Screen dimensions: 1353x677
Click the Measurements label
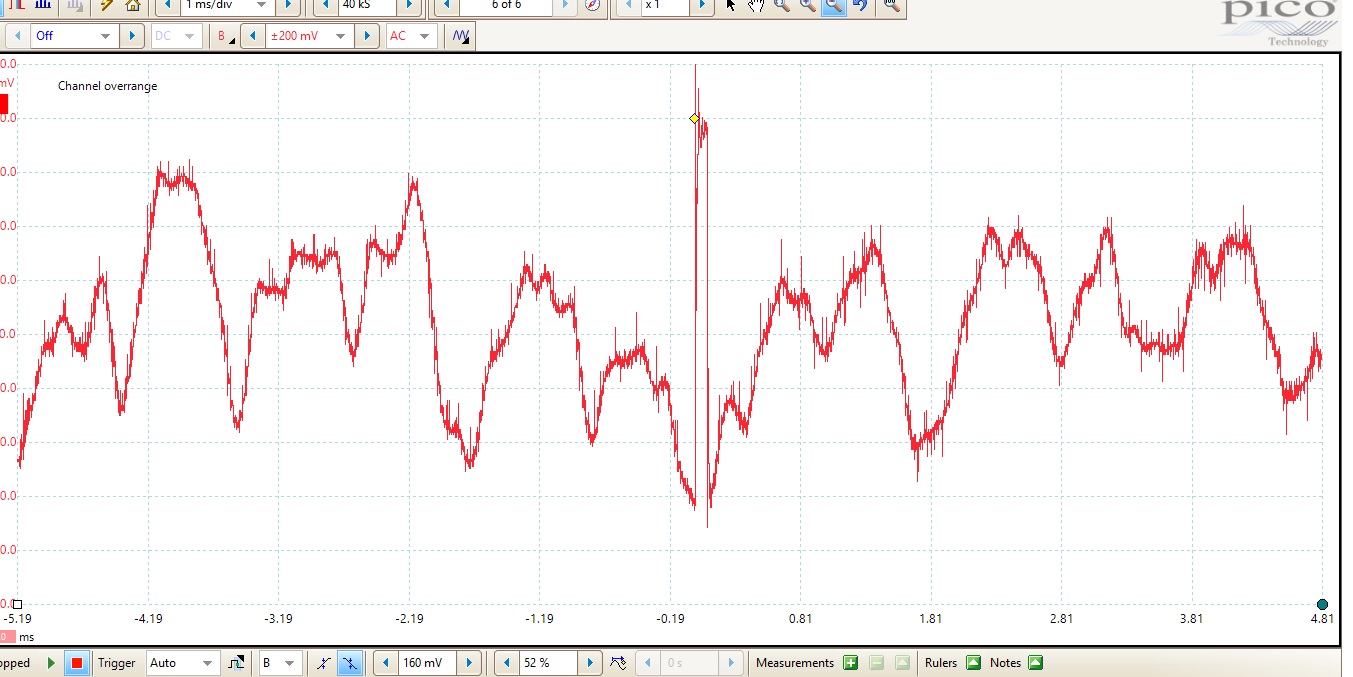coord(795,663)
